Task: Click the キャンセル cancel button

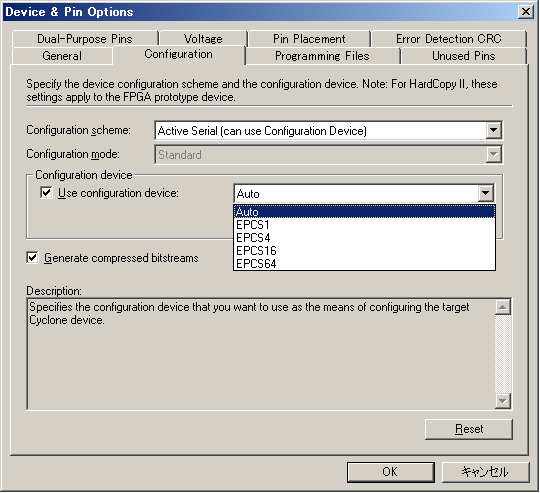Action: point(485,472)
